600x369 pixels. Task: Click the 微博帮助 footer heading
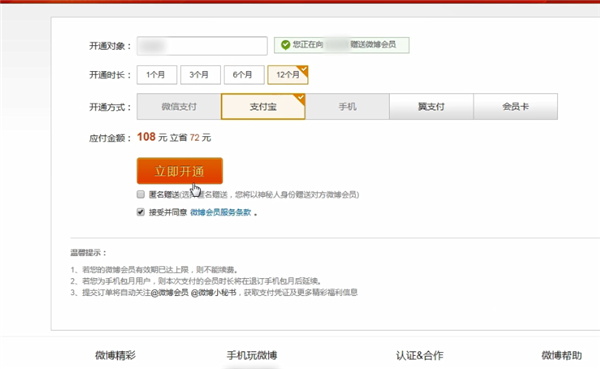[x=561, y=355]
